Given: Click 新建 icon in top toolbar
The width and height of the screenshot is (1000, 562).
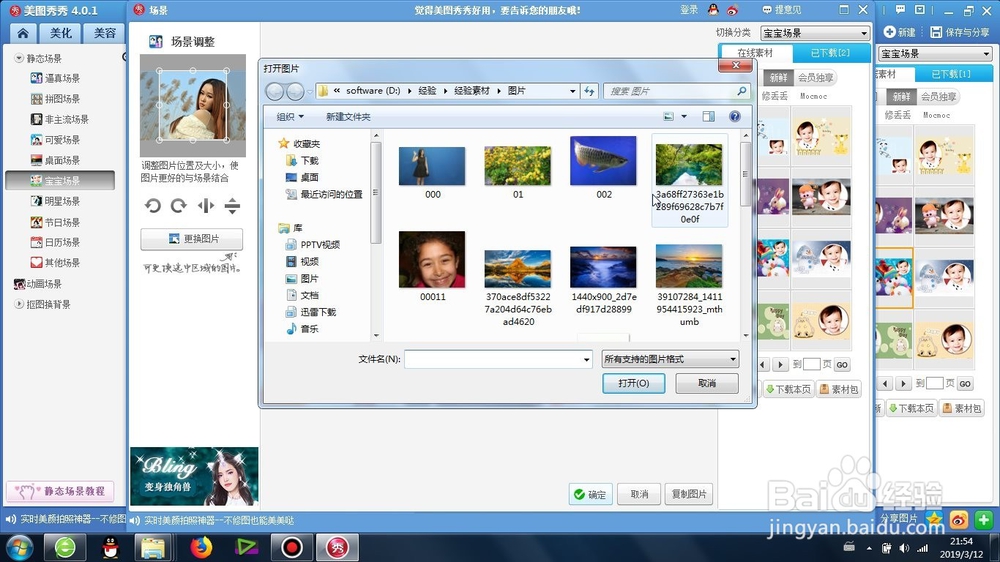Looking at the screenshot, I should [x=899, y=33].
